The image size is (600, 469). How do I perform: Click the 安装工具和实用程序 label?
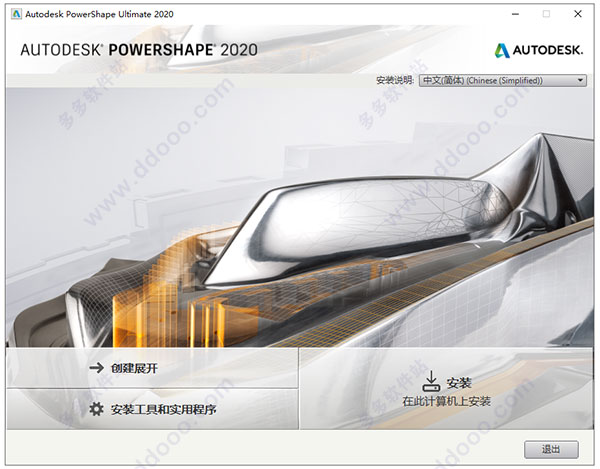tap(163, 410)
